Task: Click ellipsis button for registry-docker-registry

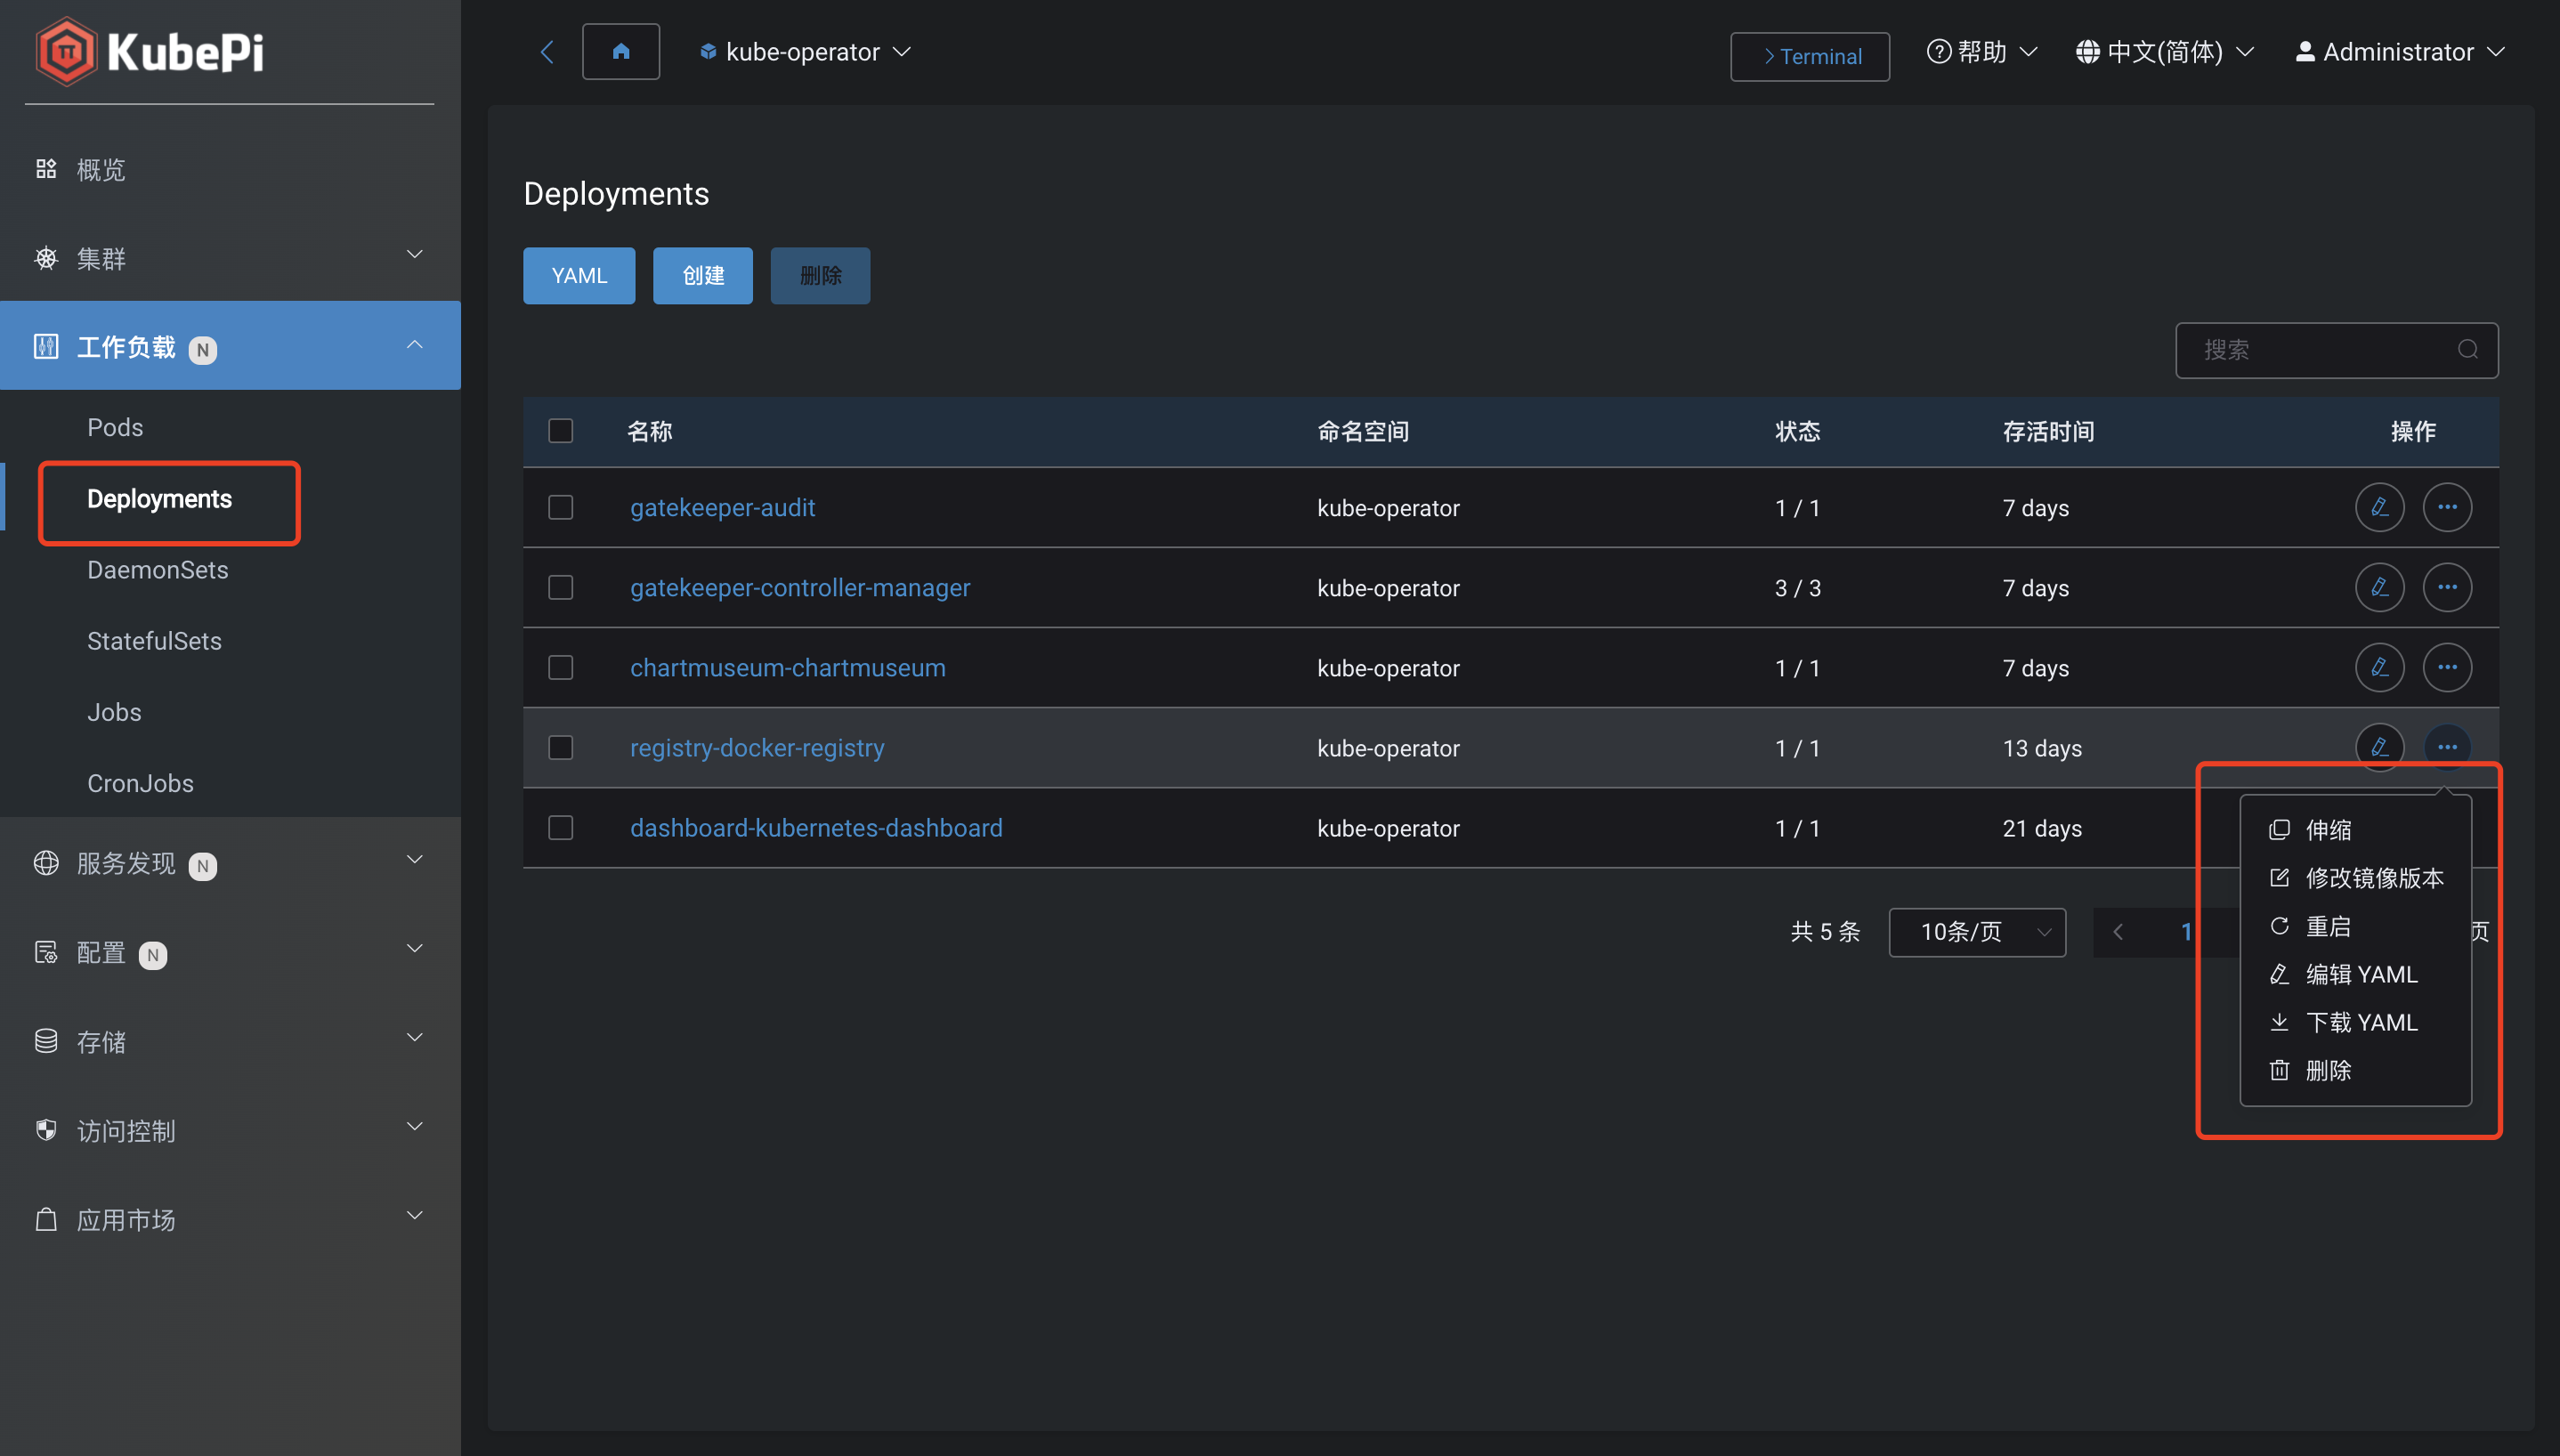Action: (2447, 747)
